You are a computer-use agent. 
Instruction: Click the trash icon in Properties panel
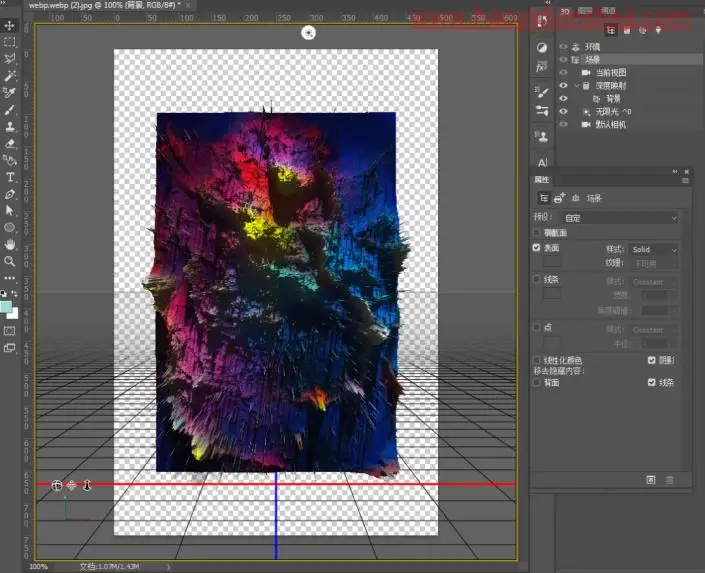(x=669, y=480)
